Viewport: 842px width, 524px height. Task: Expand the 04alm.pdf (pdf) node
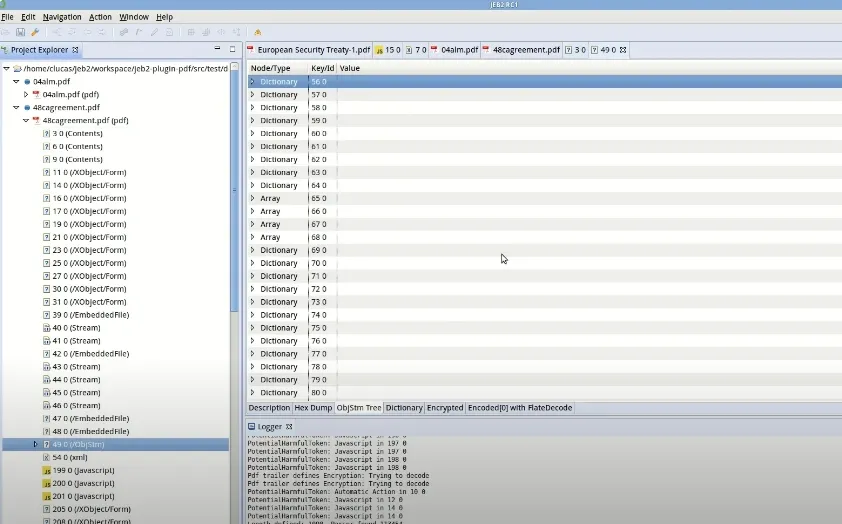(26, 94)
